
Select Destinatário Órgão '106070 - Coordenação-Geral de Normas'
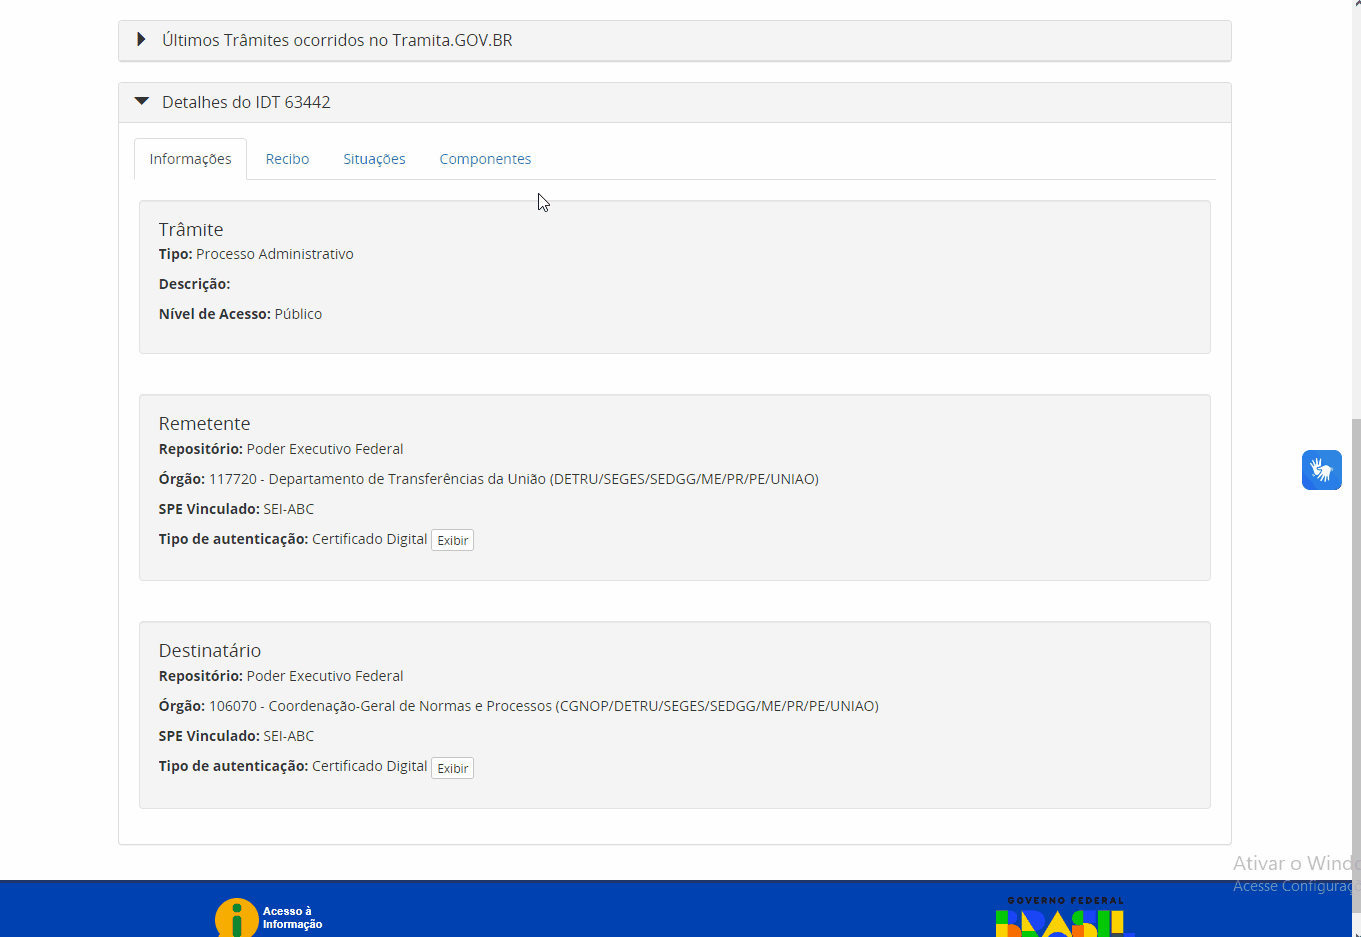click(544, 706)
